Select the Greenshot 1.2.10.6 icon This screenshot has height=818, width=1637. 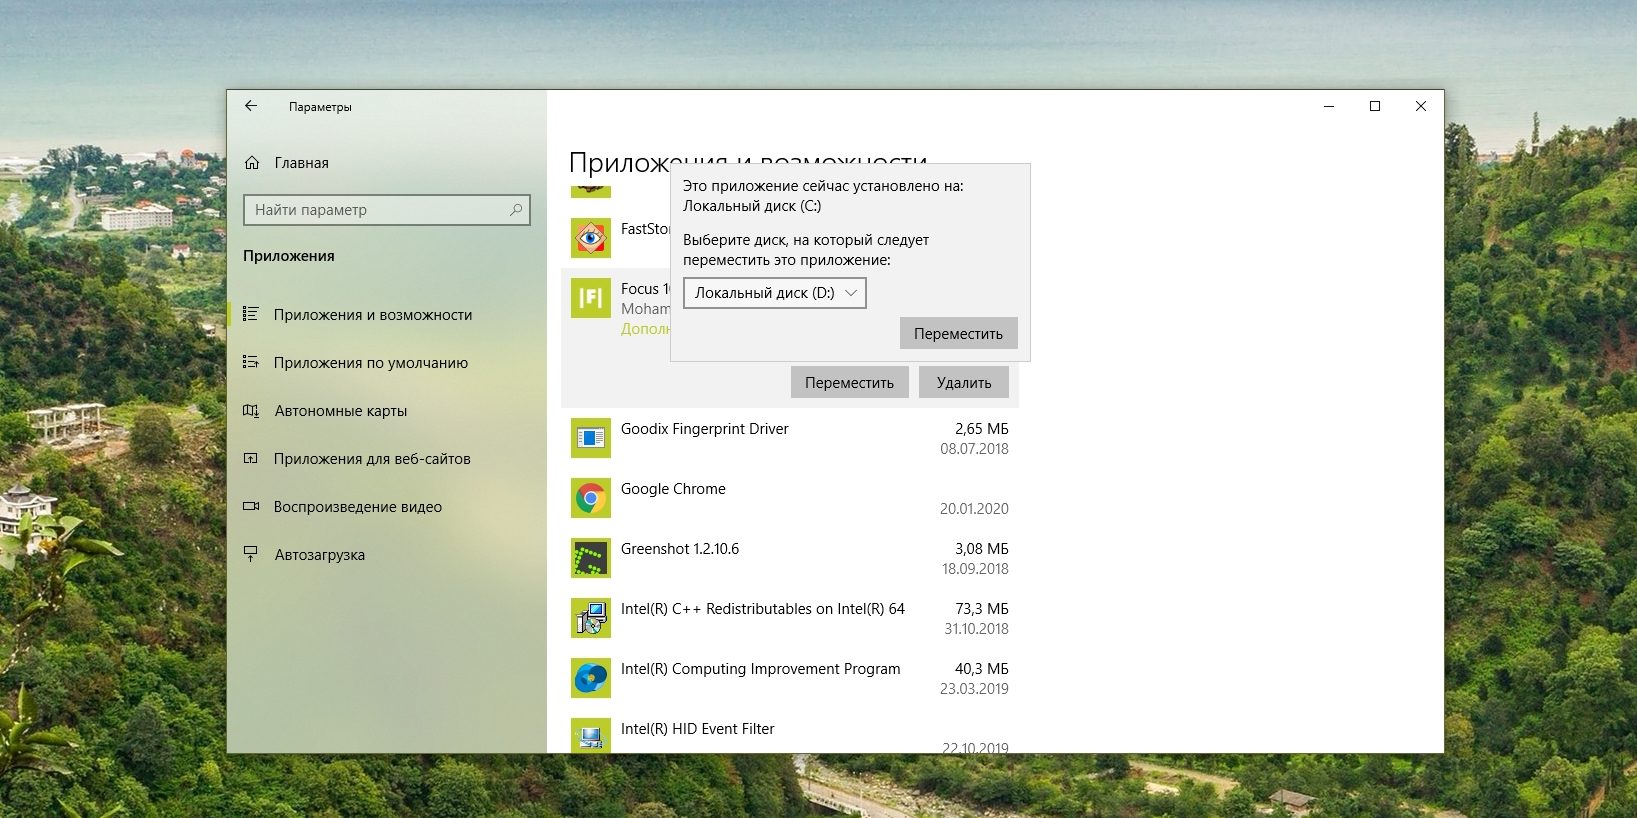pos(591,558)
